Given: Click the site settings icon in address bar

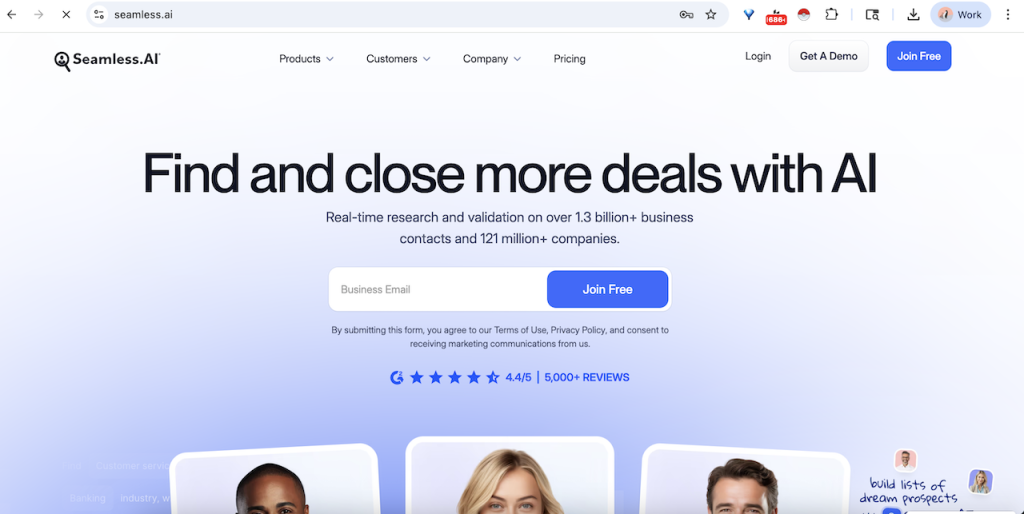Looking at the screenshot, I should click(x=99, y=14).
